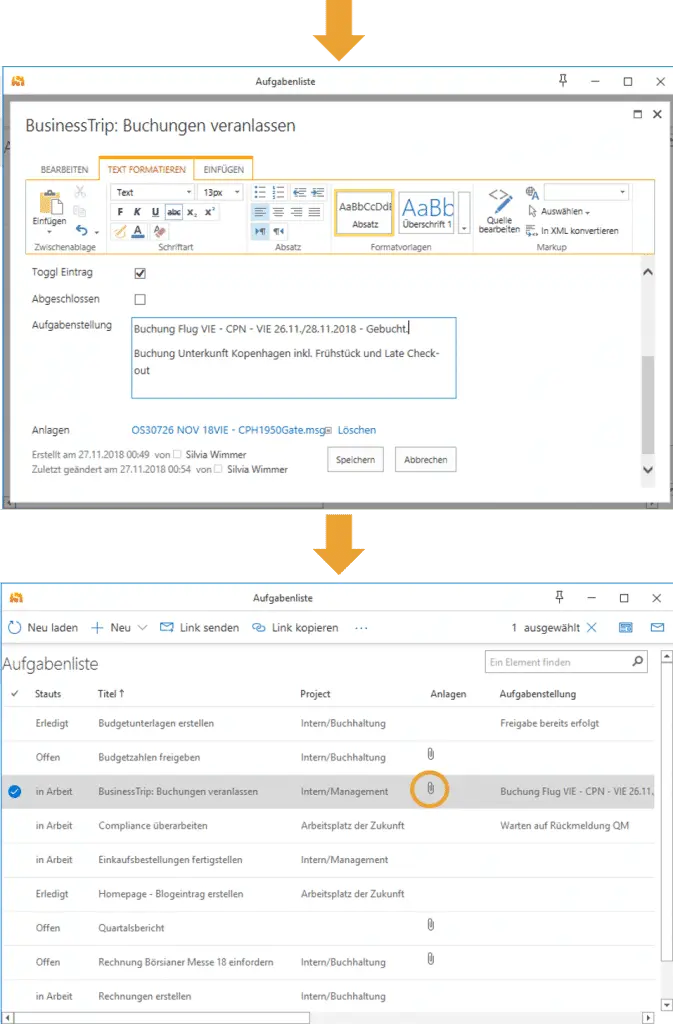Screen dimensions: 673x1024
Task: Click Link senden
Action: click(199, 628)
